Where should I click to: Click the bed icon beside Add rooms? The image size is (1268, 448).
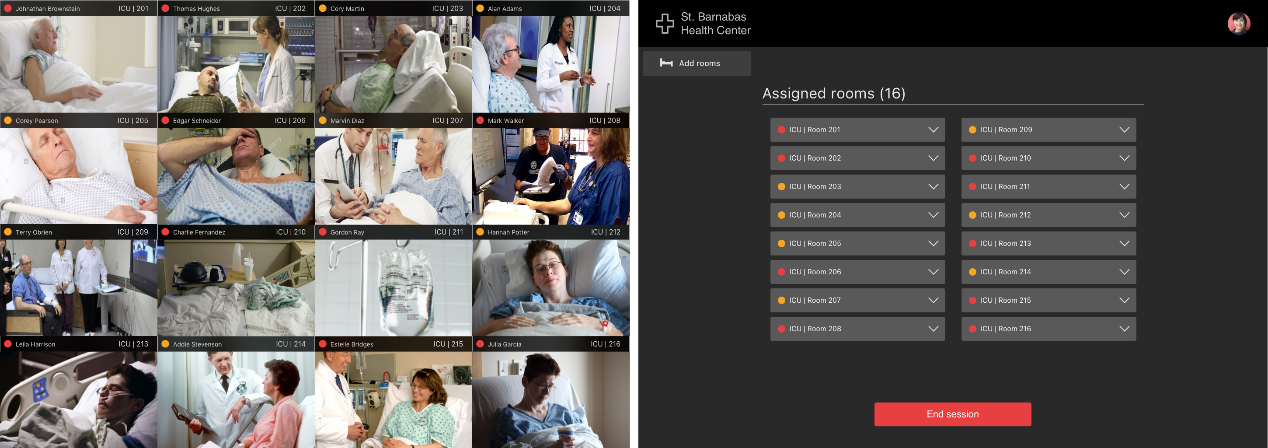[667, 63]
